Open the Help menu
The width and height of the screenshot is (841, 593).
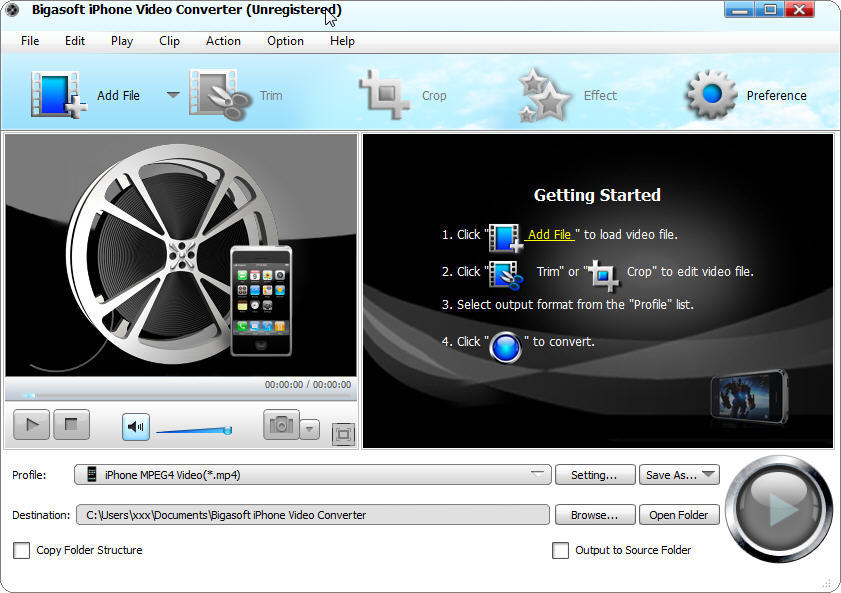pos(342,41)
